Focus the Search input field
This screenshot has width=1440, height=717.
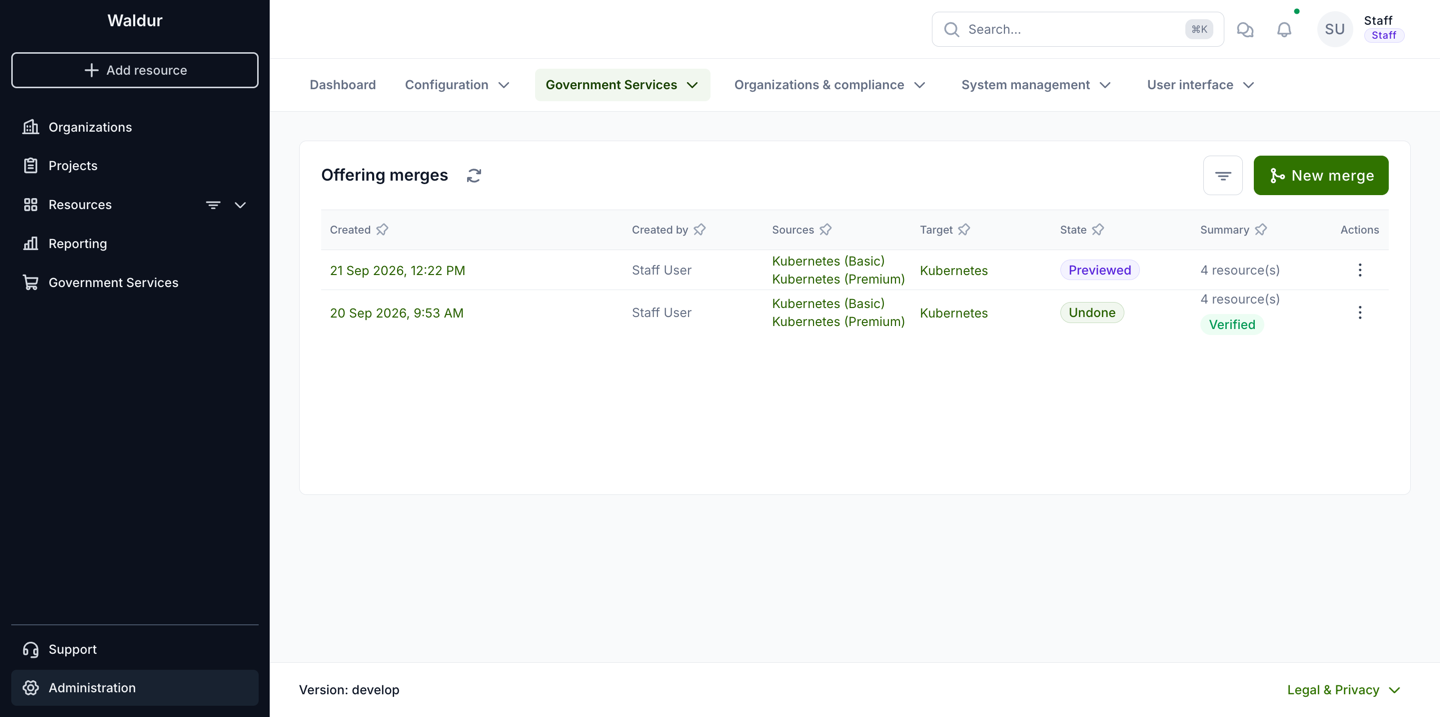[1077, 30]
